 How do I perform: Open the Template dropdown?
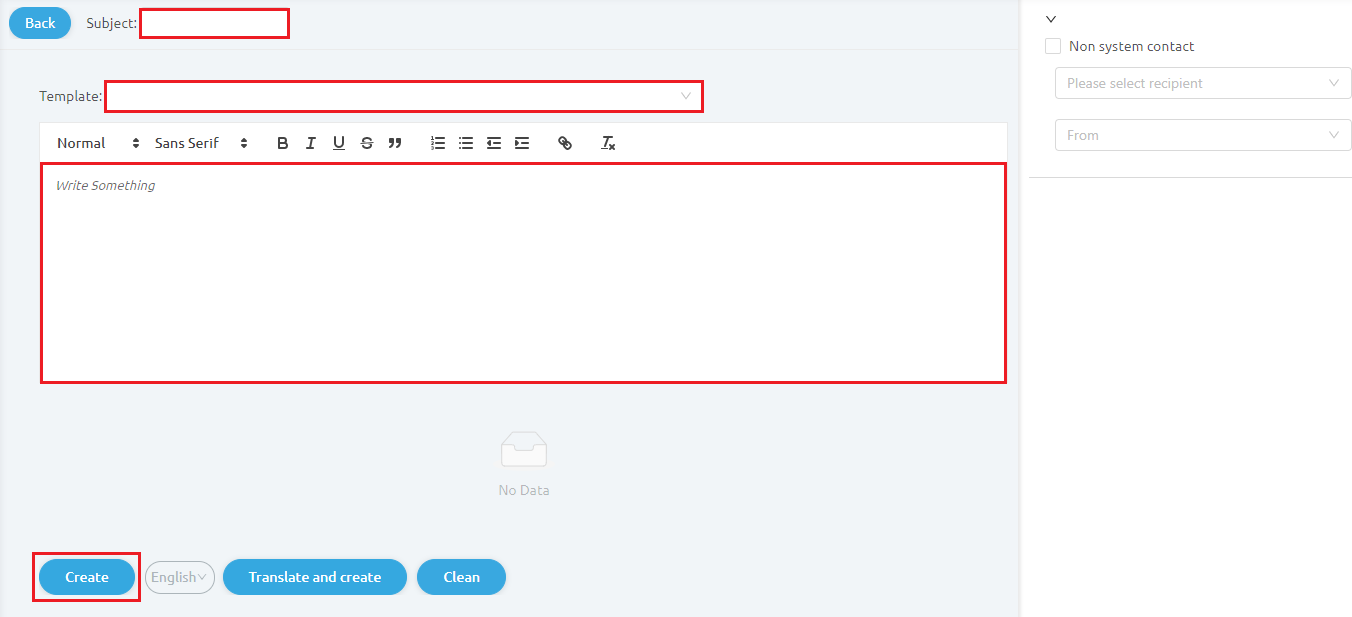coord(404,96)
